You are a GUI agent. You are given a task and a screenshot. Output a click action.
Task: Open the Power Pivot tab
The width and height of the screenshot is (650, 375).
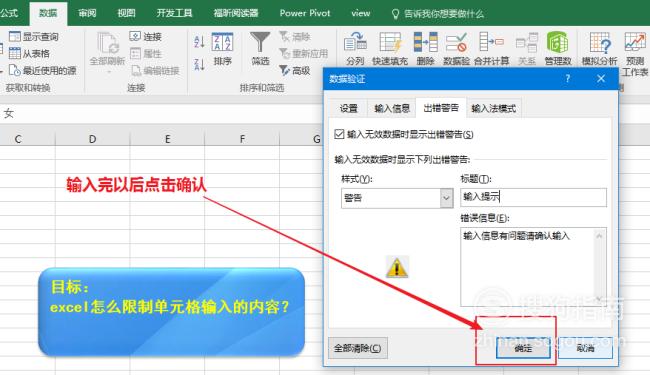(x=305, y=13)
